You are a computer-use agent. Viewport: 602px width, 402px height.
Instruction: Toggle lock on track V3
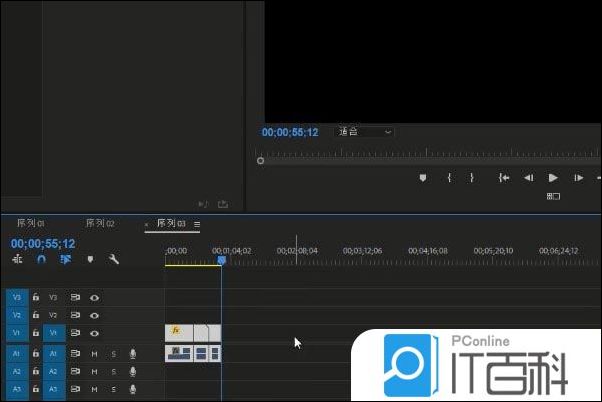click(36, 297)
